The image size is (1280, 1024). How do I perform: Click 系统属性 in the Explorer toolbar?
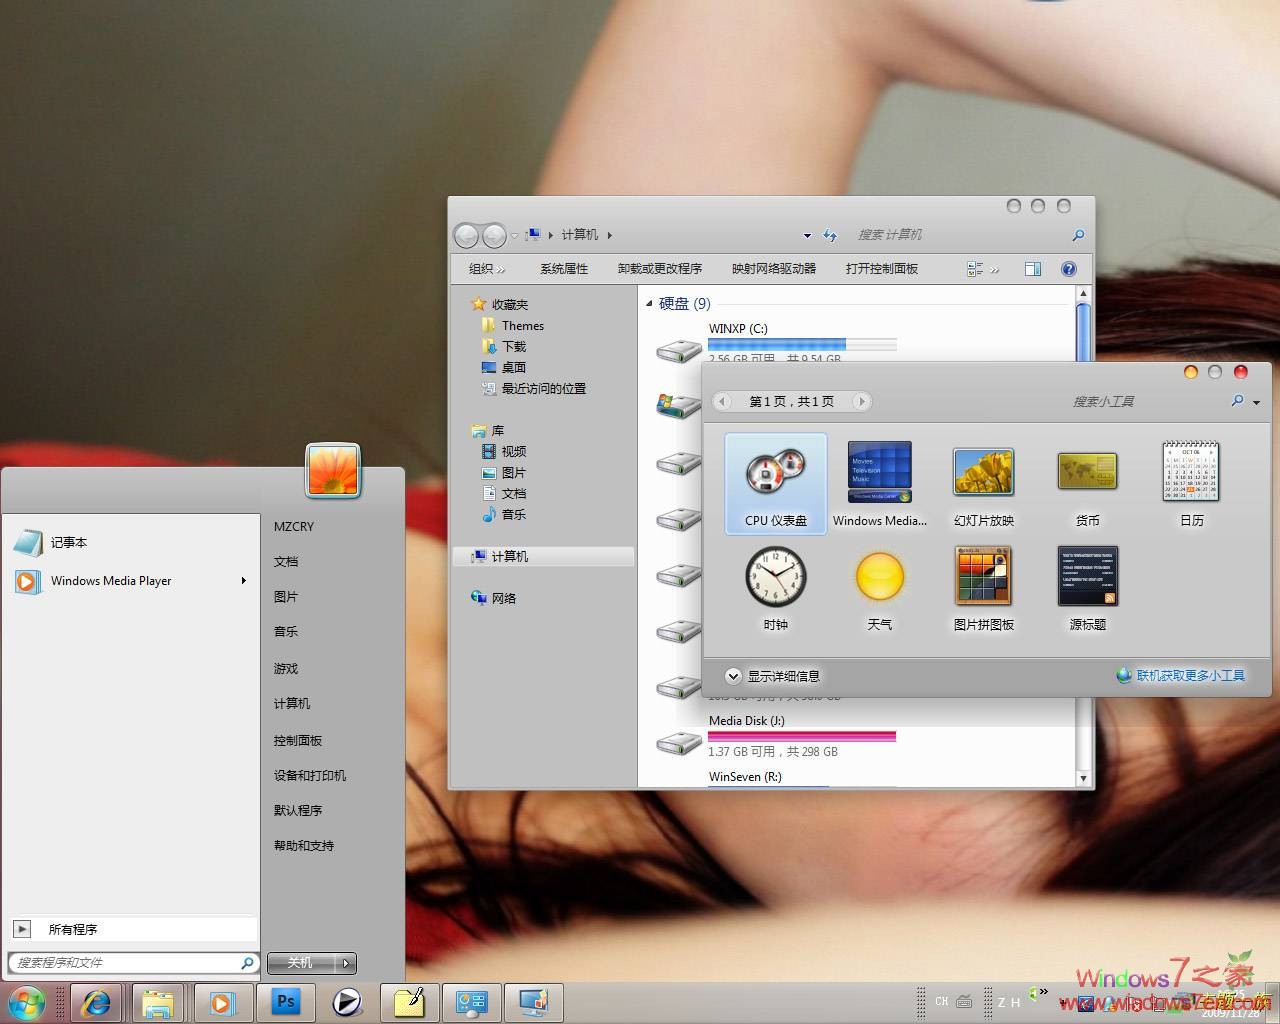564,269
